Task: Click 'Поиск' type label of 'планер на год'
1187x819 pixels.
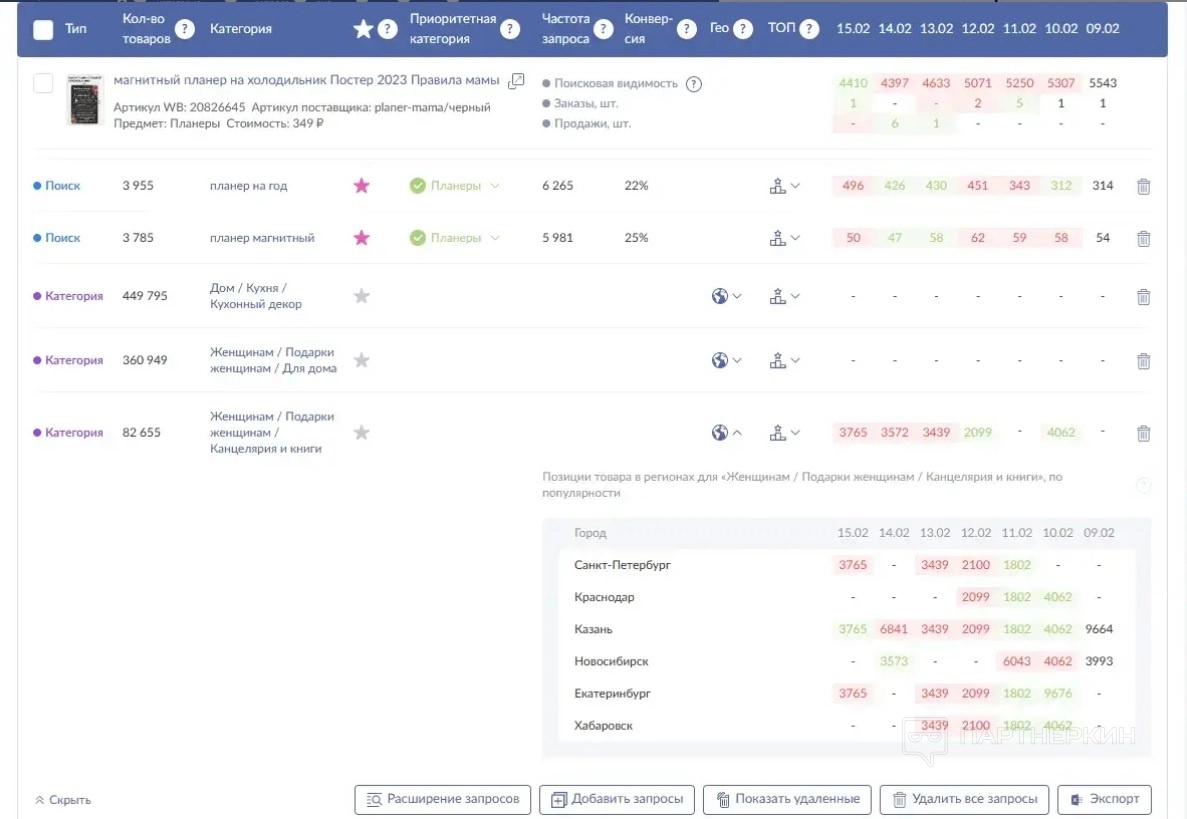Action: point(62,185)
